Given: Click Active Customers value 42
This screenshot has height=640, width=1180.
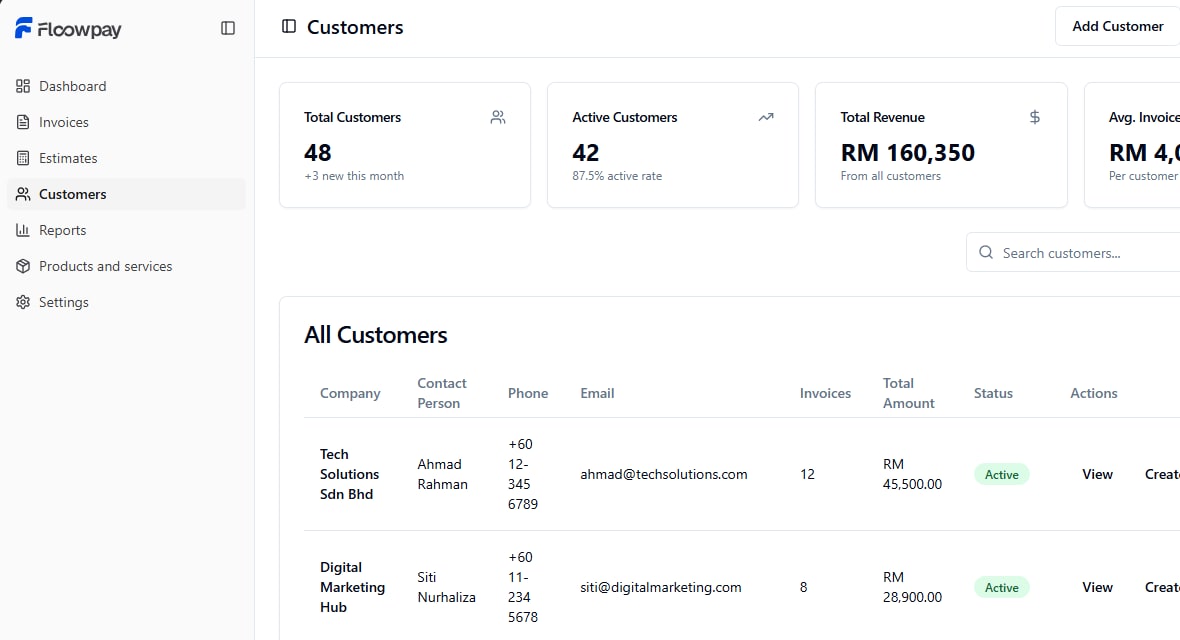Looking at the screenshot, I should click(585, 153).
